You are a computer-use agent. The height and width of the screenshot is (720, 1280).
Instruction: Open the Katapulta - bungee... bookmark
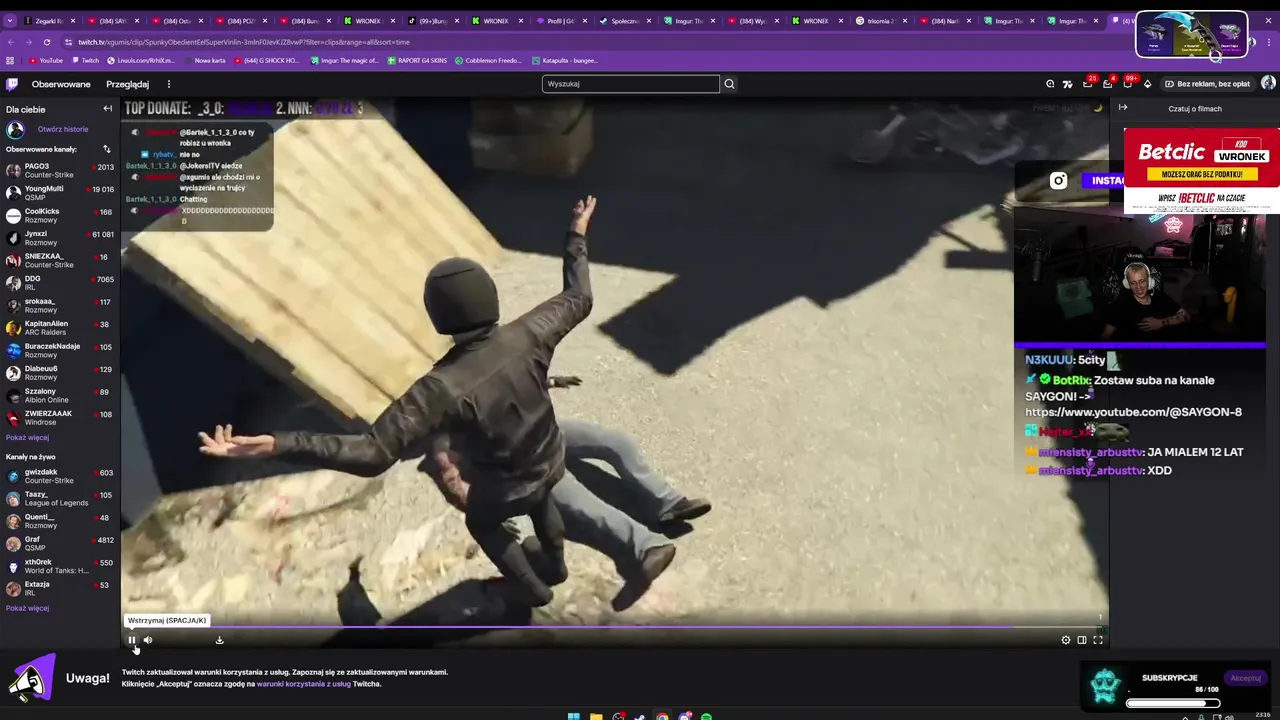563,60
